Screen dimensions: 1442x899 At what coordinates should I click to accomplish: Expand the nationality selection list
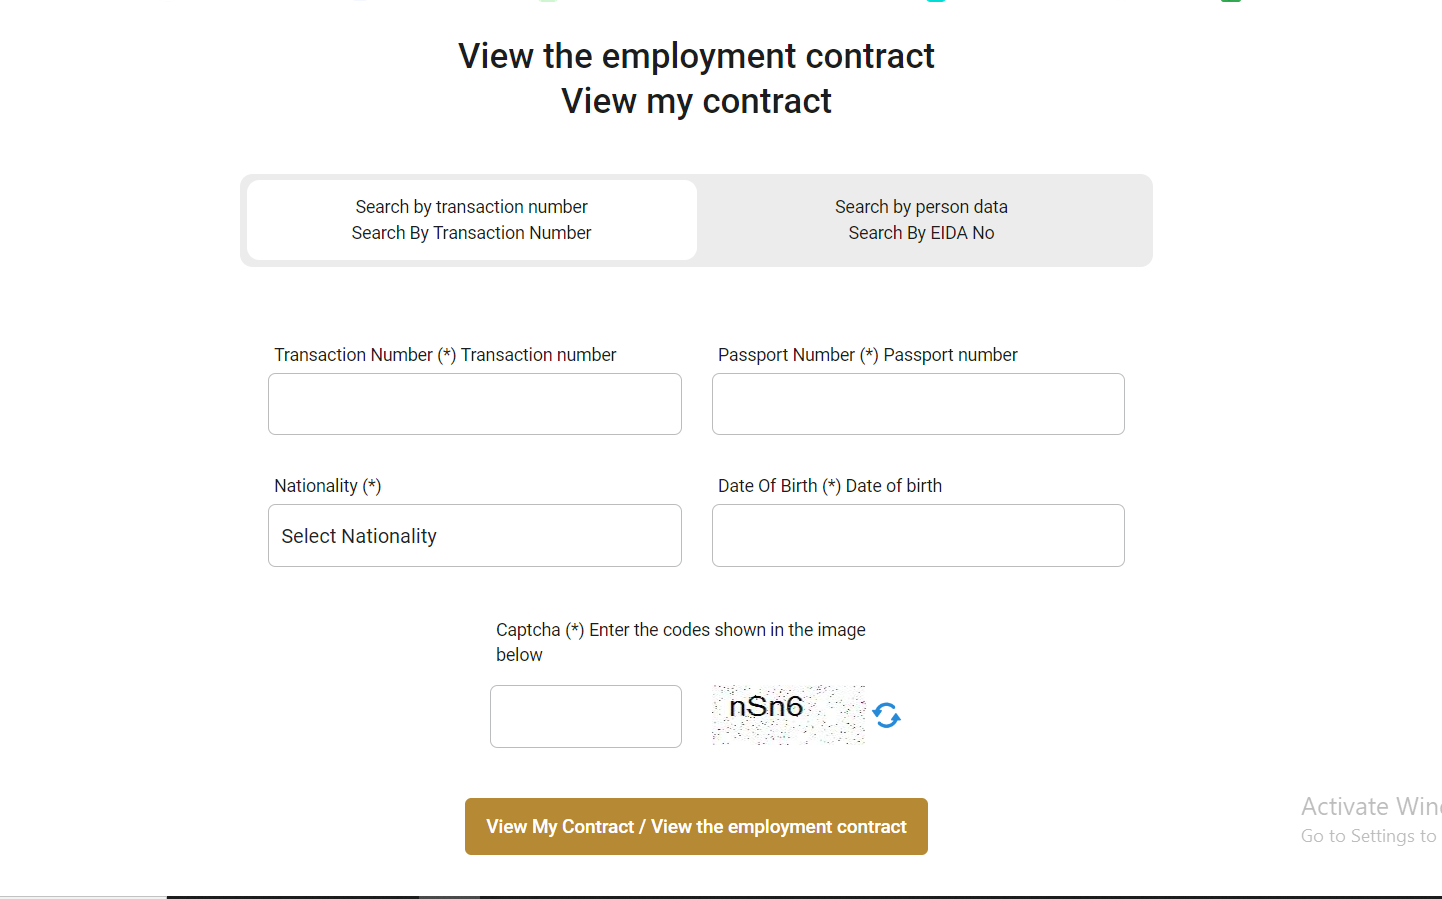pyautogui.click(x=474, y=535)
